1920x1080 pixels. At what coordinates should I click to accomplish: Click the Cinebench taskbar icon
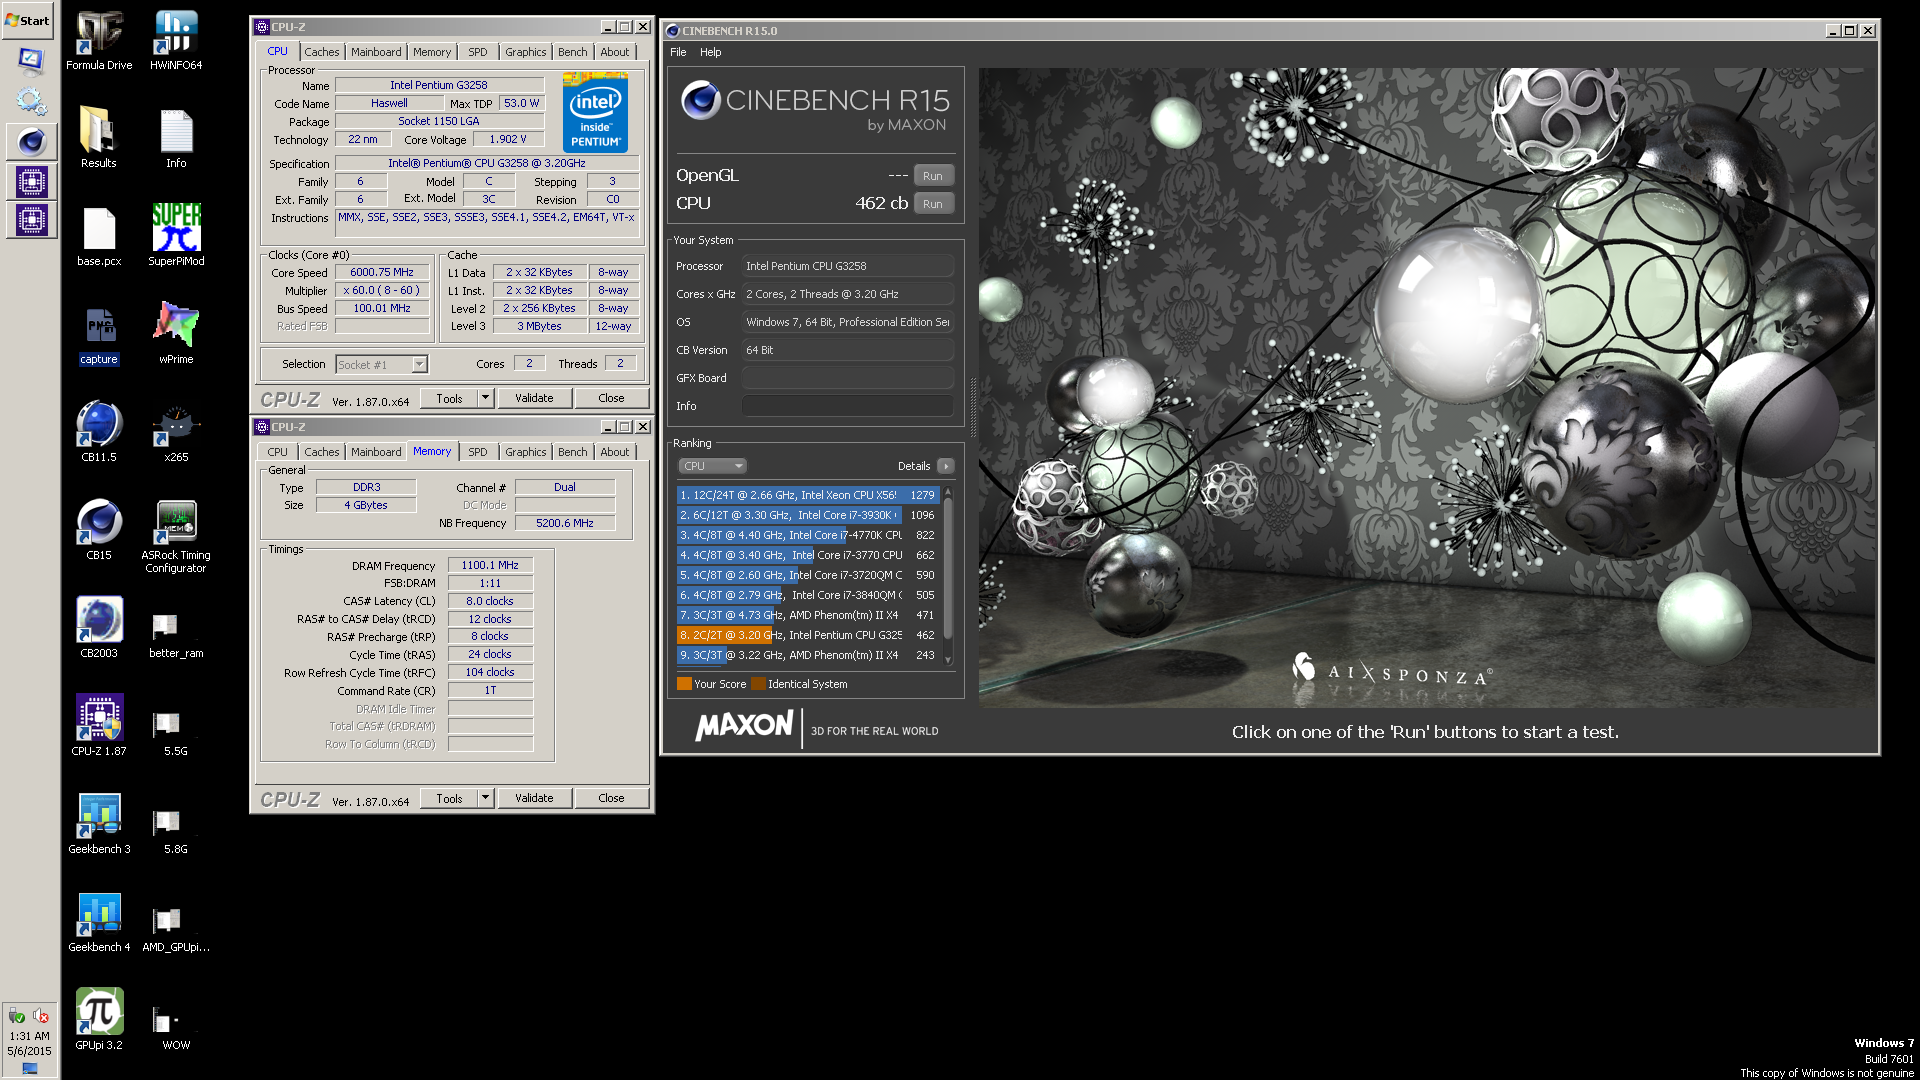click(31, 142)
